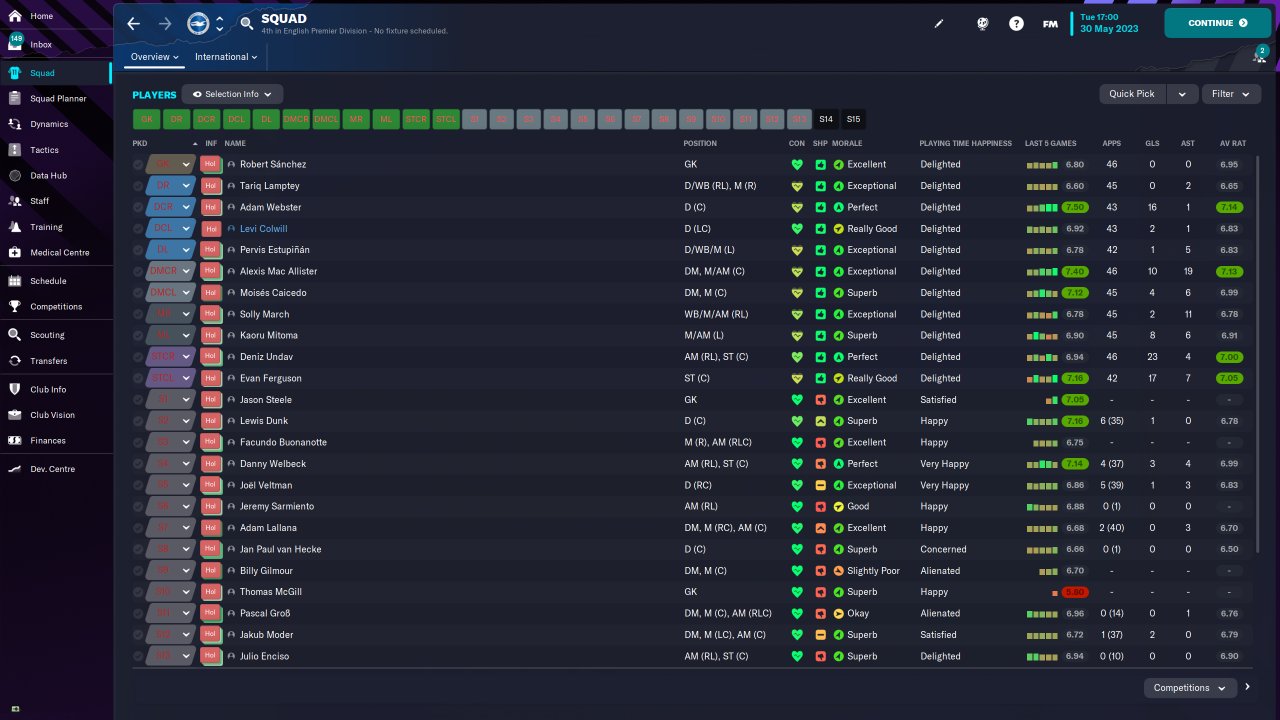Select the S15 substitute slot
This screenshot has width=1280, height=720.
tap(853, 119)
